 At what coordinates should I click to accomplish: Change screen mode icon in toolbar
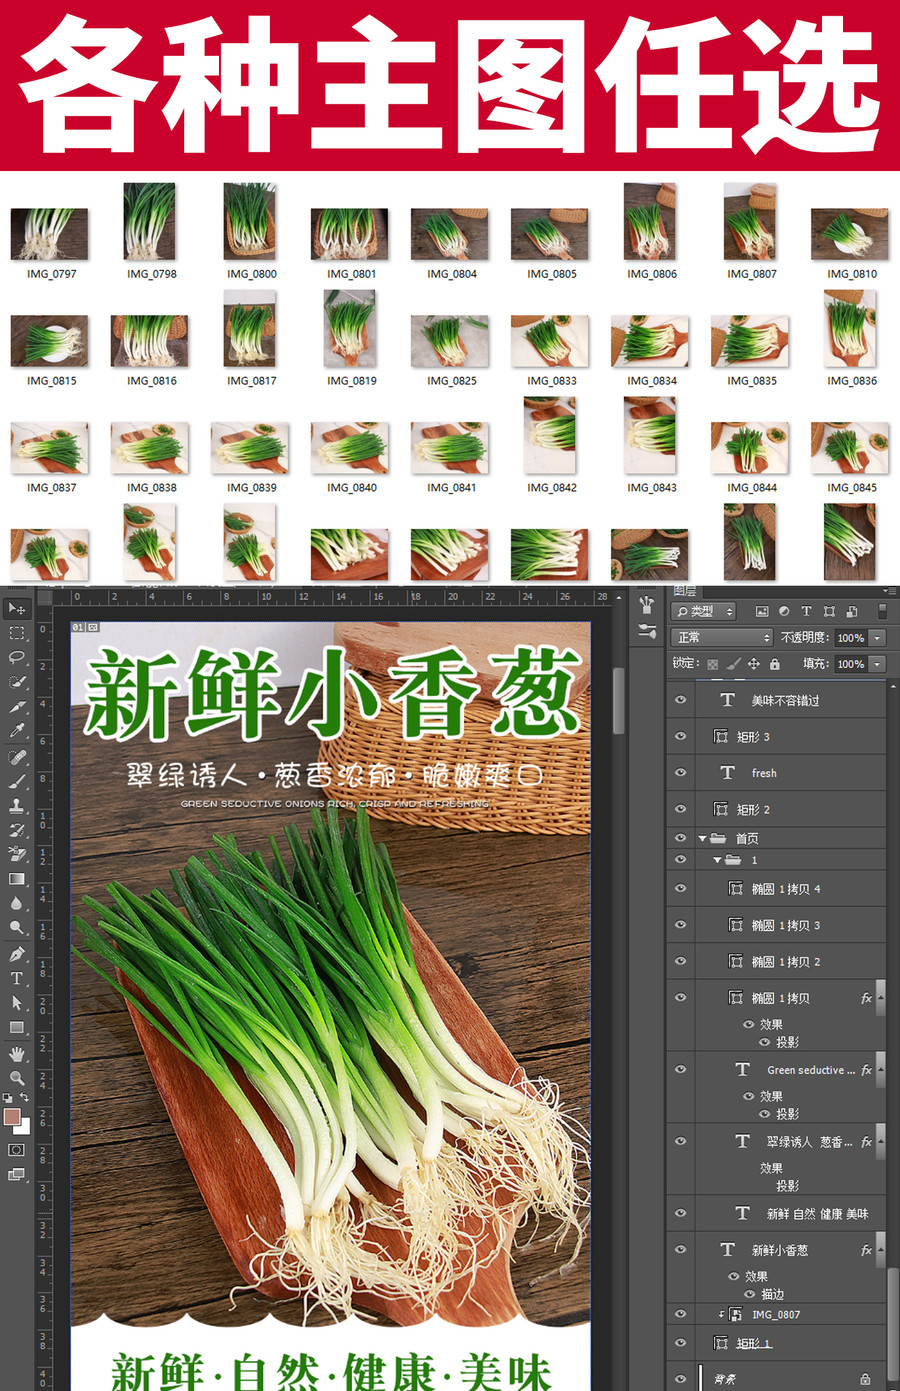tap(16, 1175)
